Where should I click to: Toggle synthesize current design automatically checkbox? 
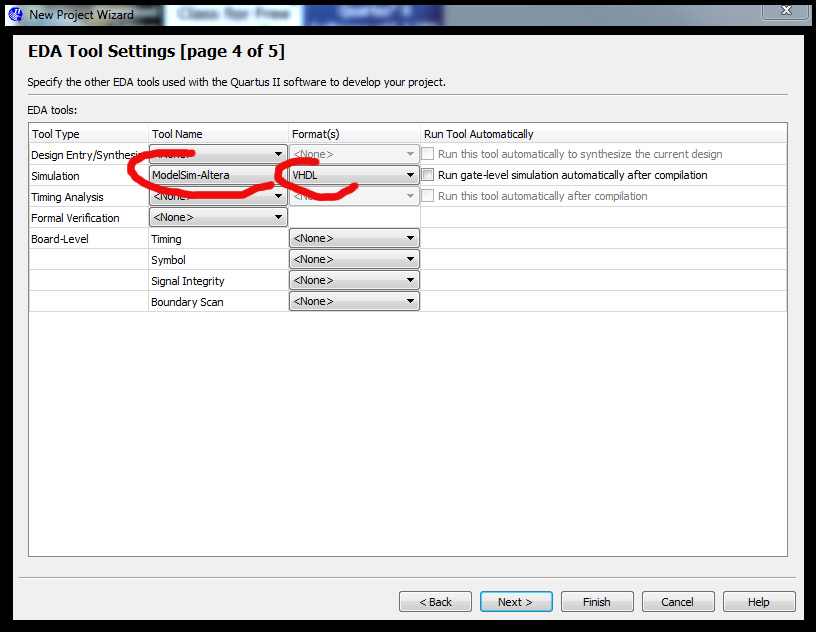(x=428, y=154)
